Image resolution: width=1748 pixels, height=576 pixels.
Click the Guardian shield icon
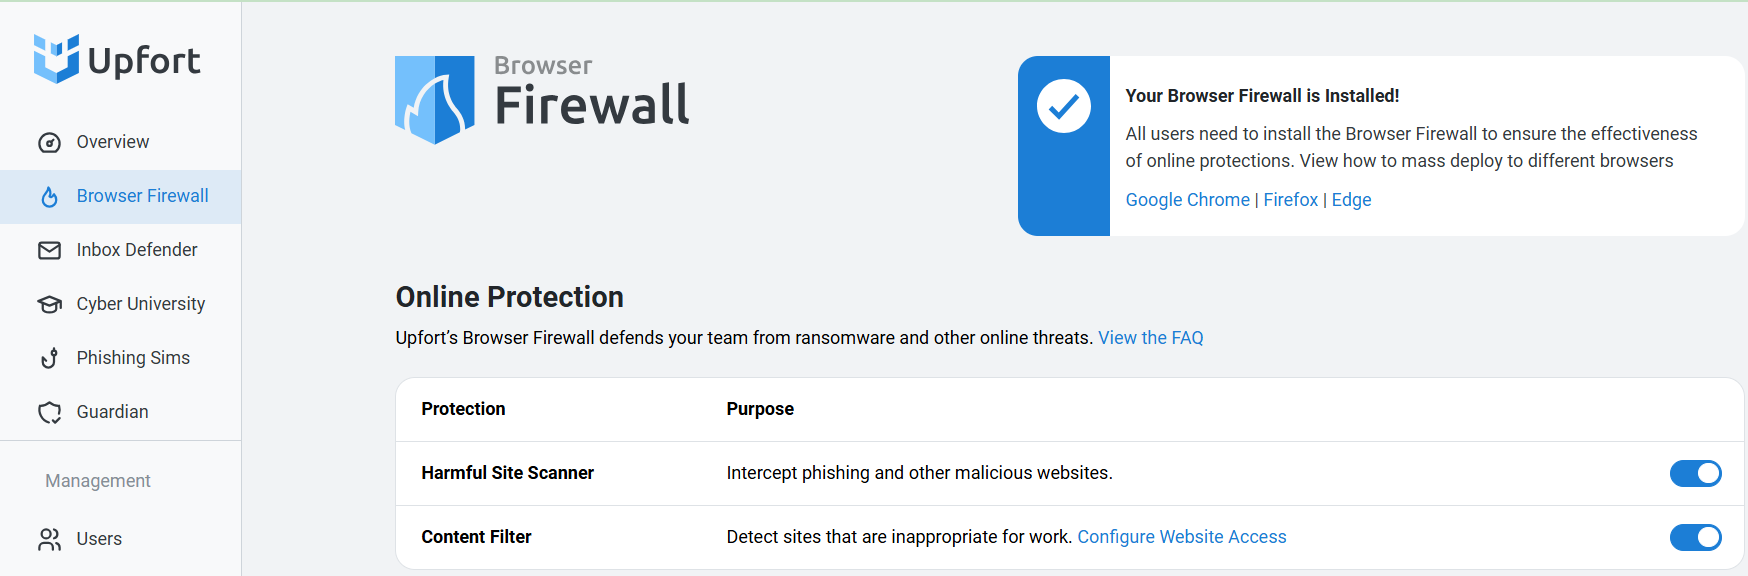[49, 412]
